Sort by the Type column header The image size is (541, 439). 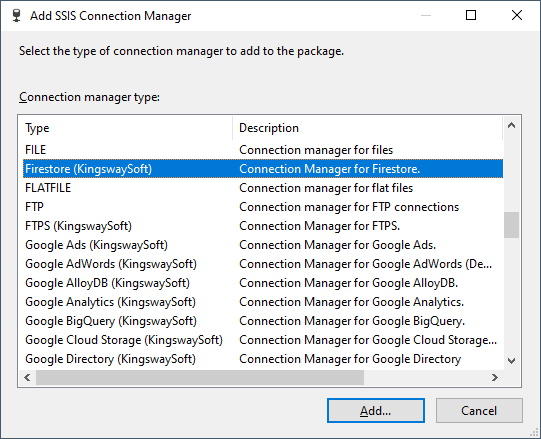128,128
